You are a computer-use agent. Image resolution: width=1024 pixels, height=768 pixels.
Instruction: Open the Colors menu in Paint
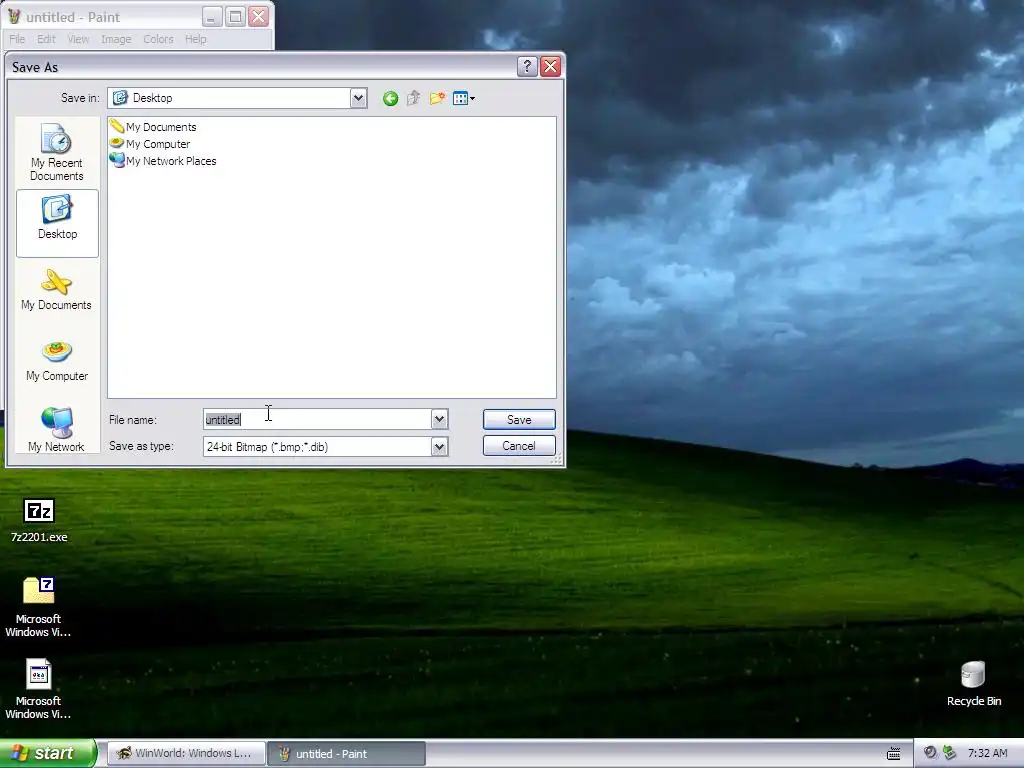(x=159, y=39)
